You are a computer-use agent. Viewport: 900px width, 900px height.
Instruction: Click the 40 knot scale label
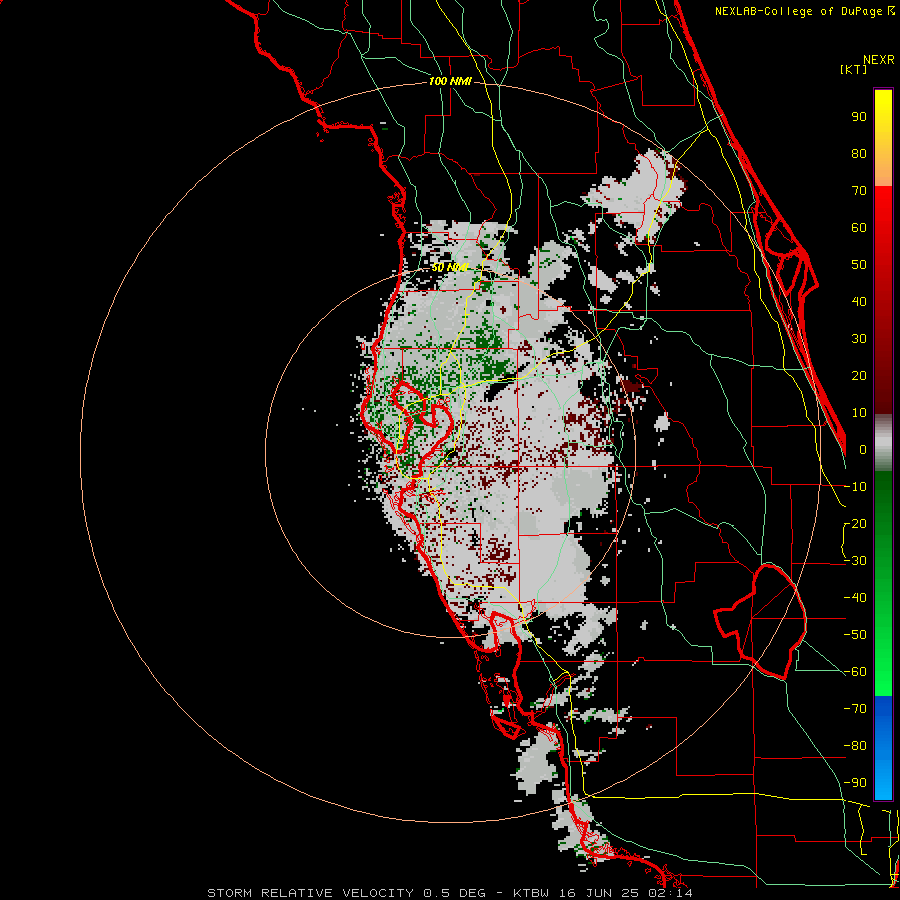859,301
